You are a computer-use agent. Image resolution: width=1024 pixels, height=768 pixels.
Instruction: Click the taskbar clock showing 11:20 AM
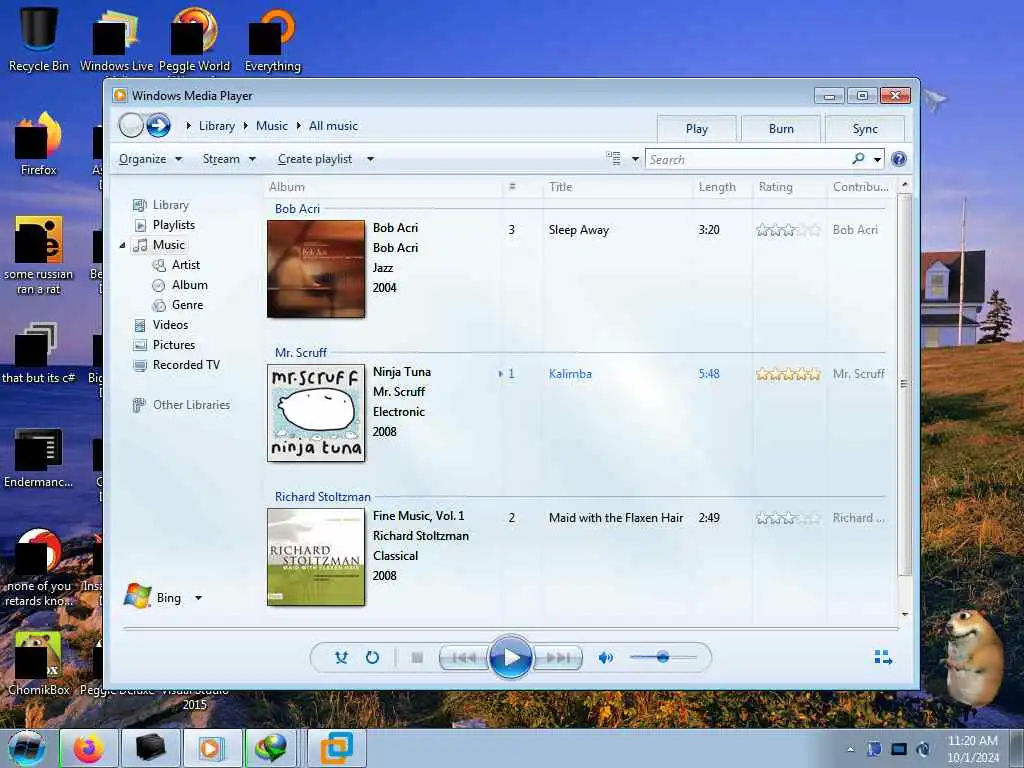pyautogui.click(x=972, y=749)
